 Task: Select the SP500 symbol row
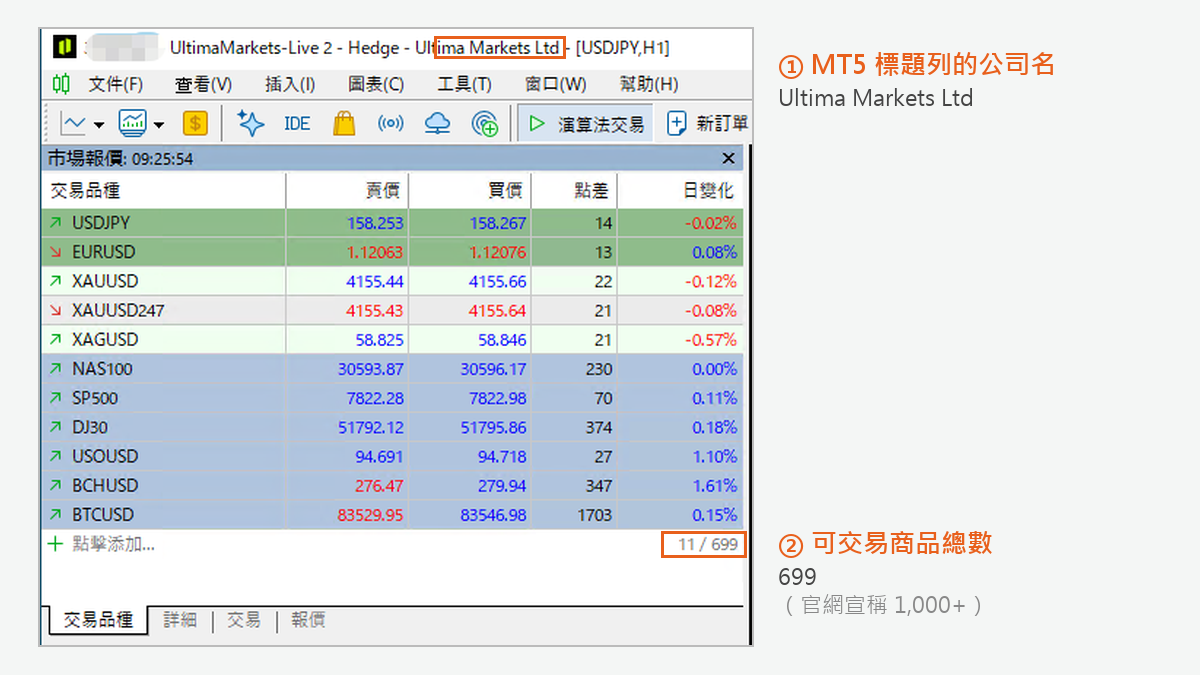[x=393, y=398]
